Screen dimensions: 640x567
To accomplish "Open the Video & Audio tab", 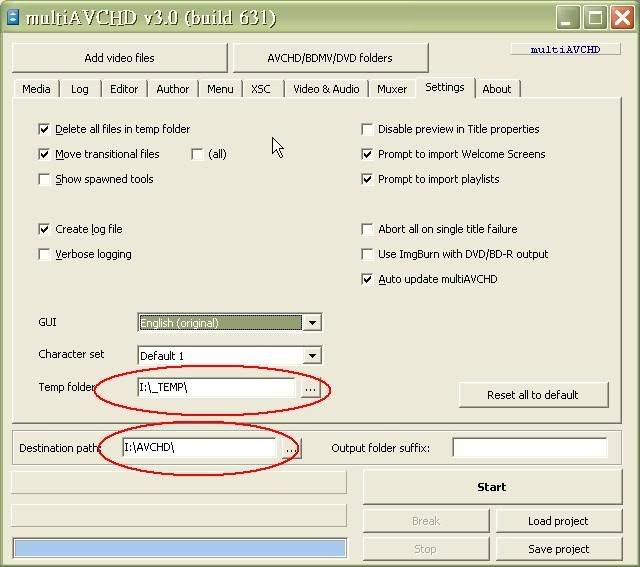I will (x=326, y=89).
